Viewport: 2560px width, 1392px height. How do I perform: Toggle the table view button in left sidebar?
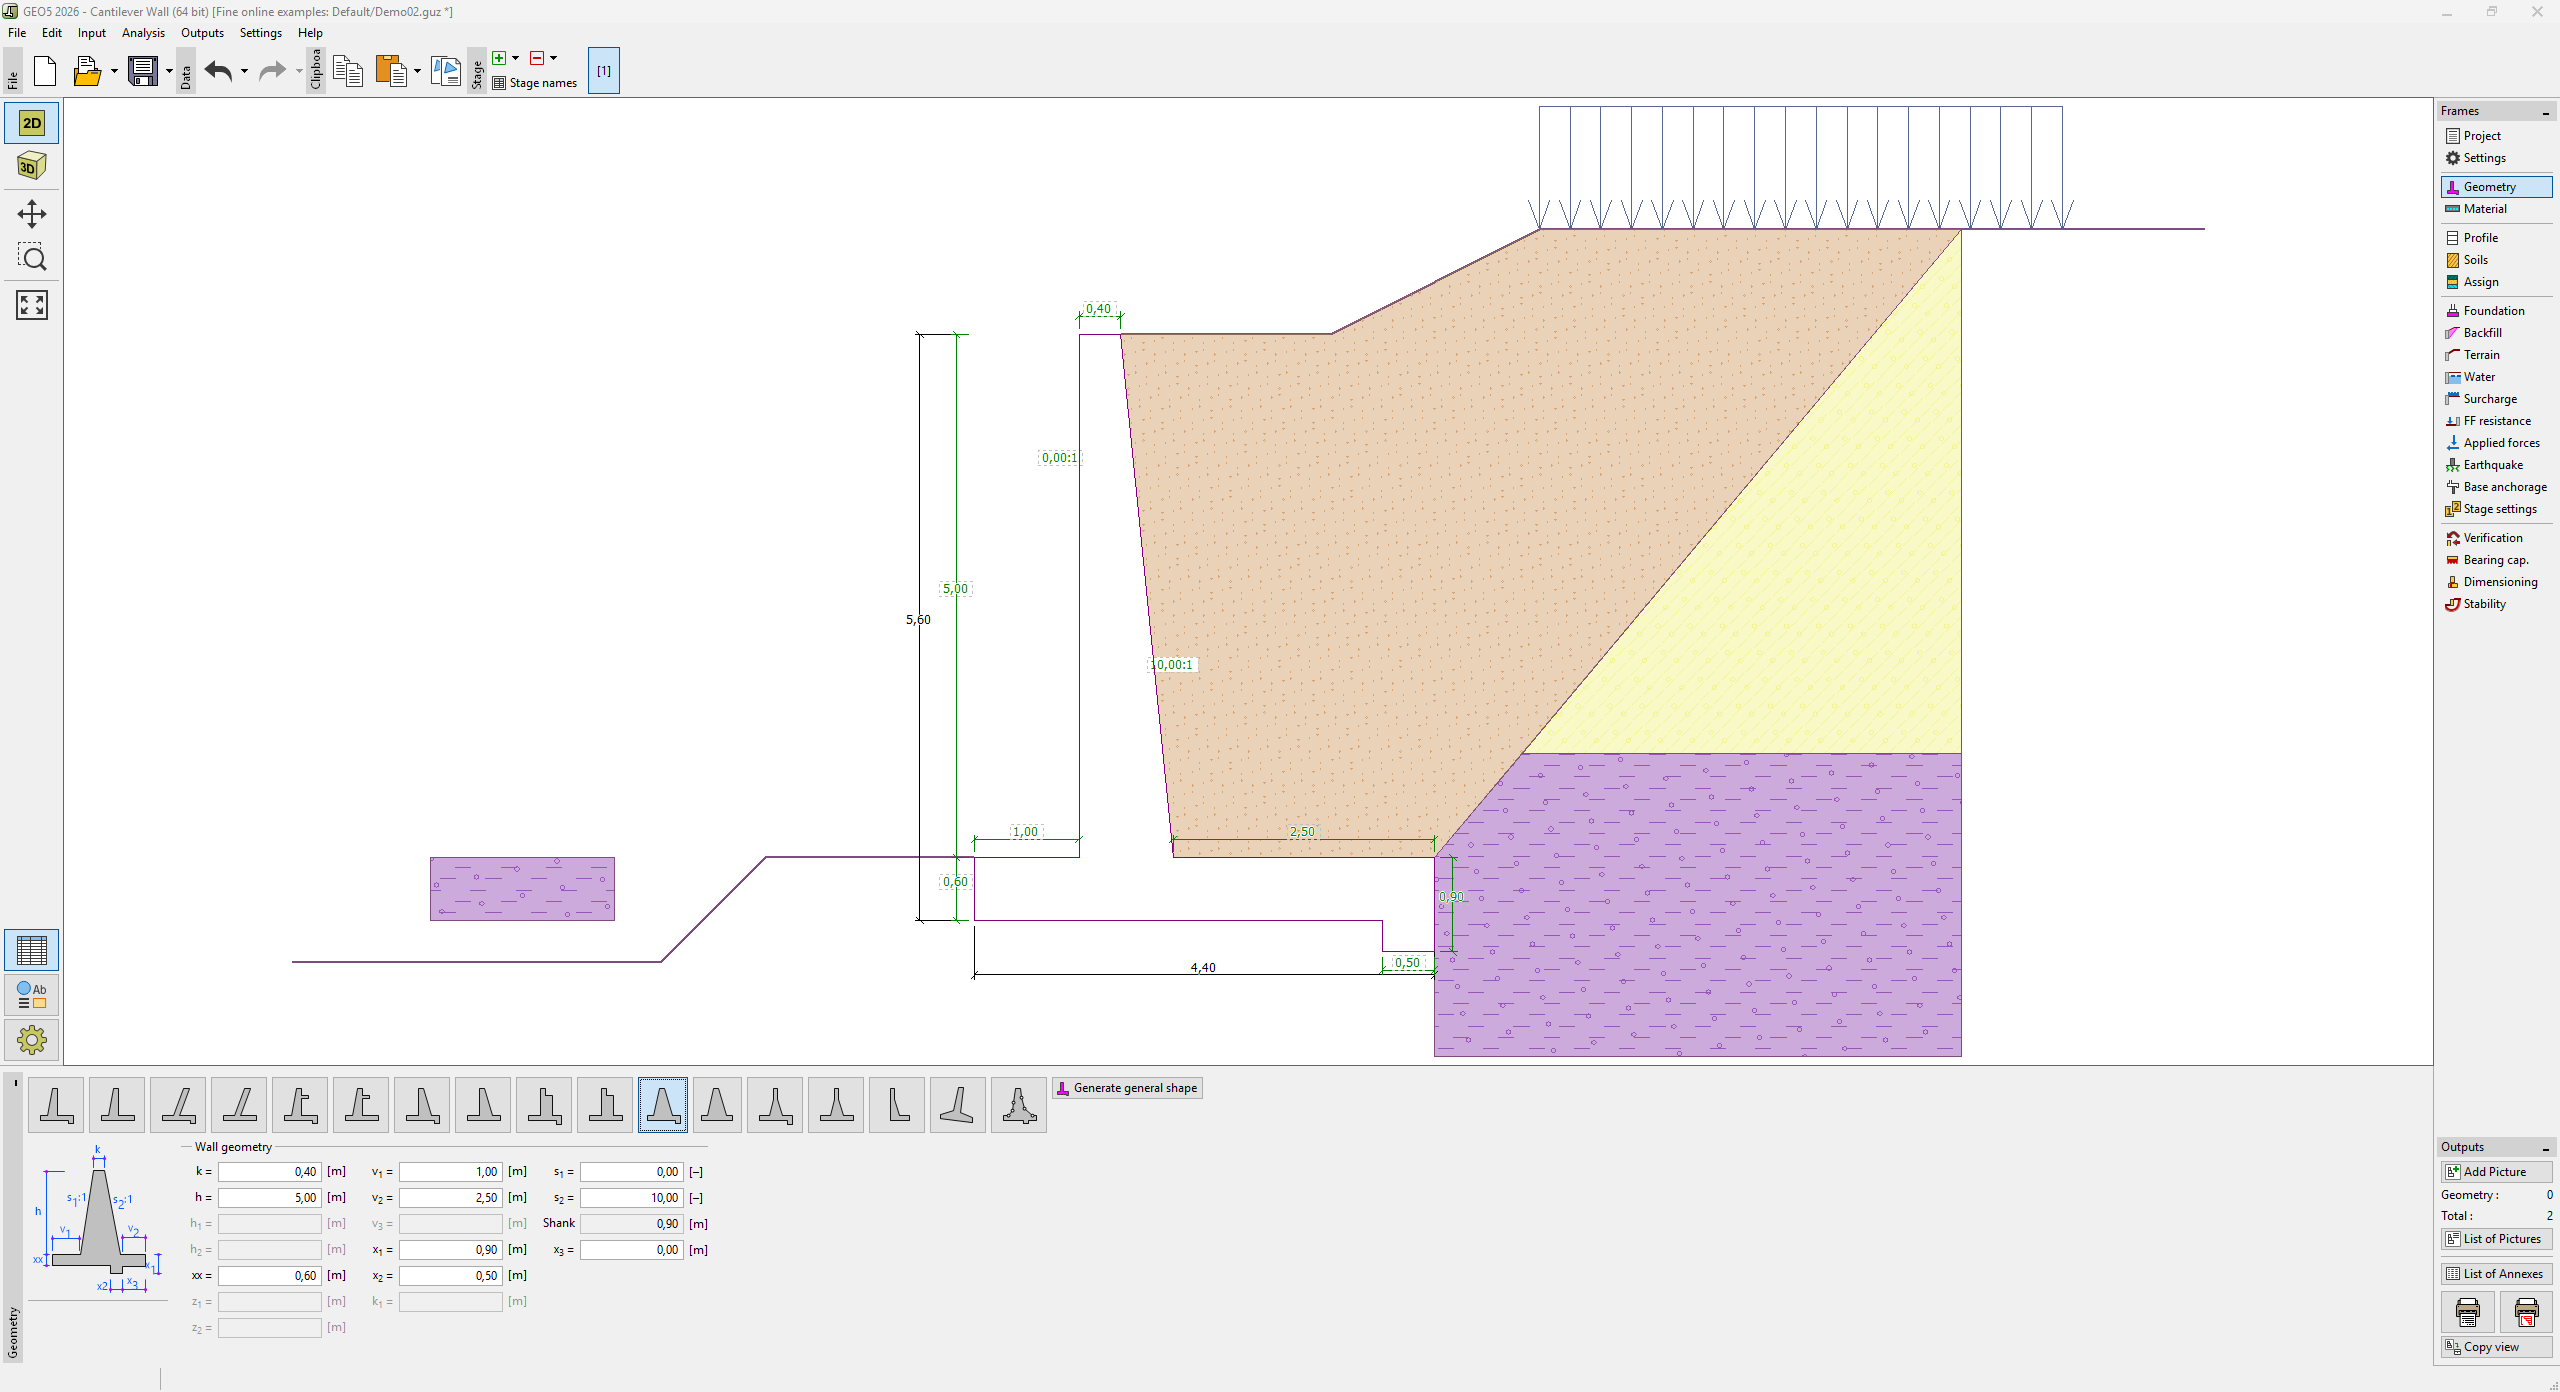31,950
